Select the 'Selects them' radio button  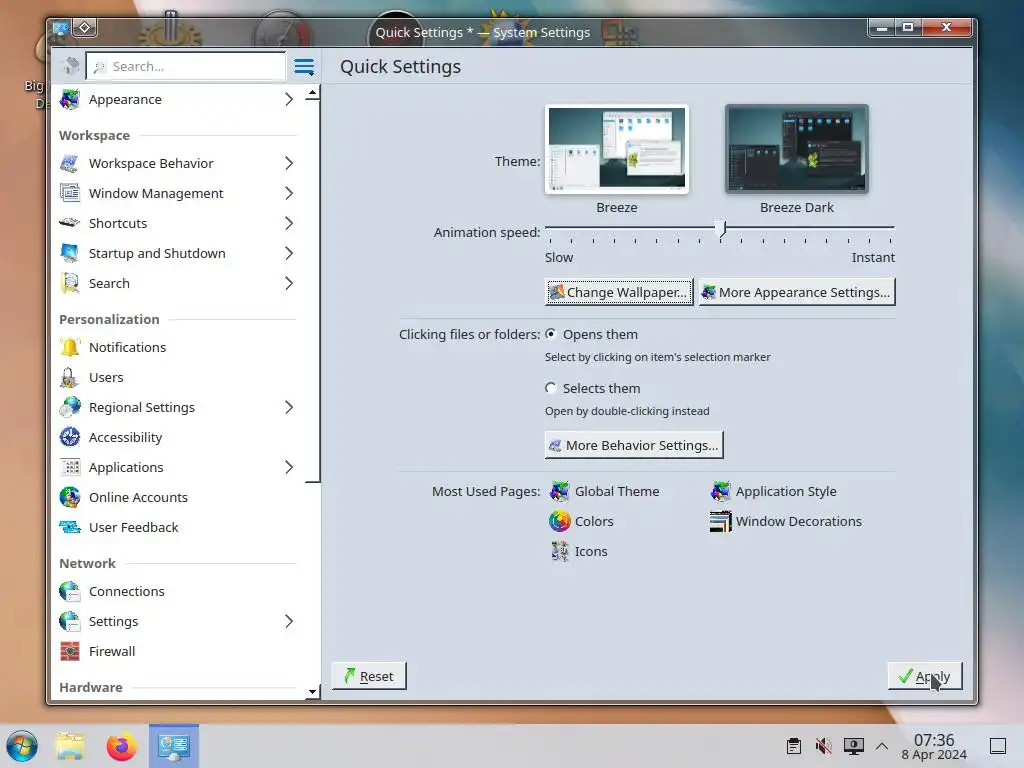(551, 388)
